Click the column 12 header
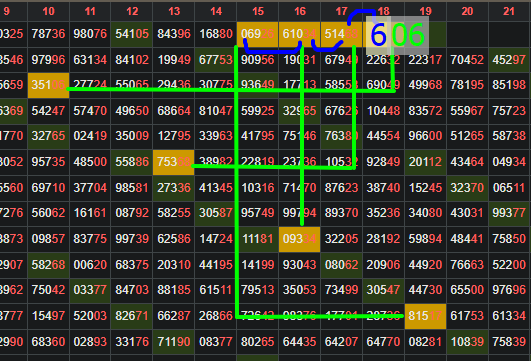Image resolution: width=531 pixels, height=361 pixels. click(x=132, y=11)
